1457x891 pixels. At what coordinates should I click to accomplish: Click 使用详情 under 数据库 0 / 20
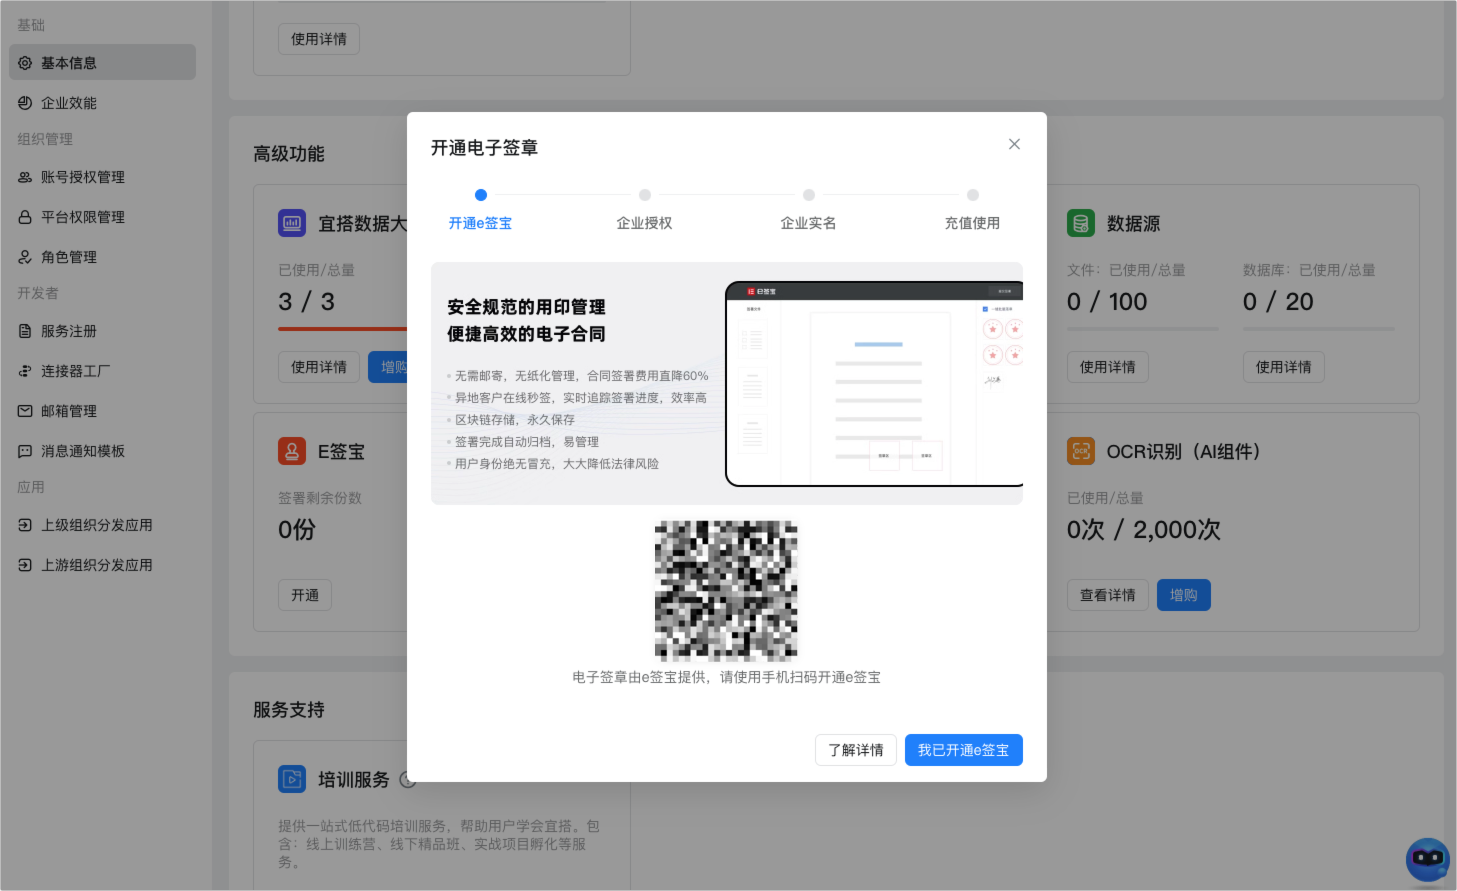coord(1283,367)
